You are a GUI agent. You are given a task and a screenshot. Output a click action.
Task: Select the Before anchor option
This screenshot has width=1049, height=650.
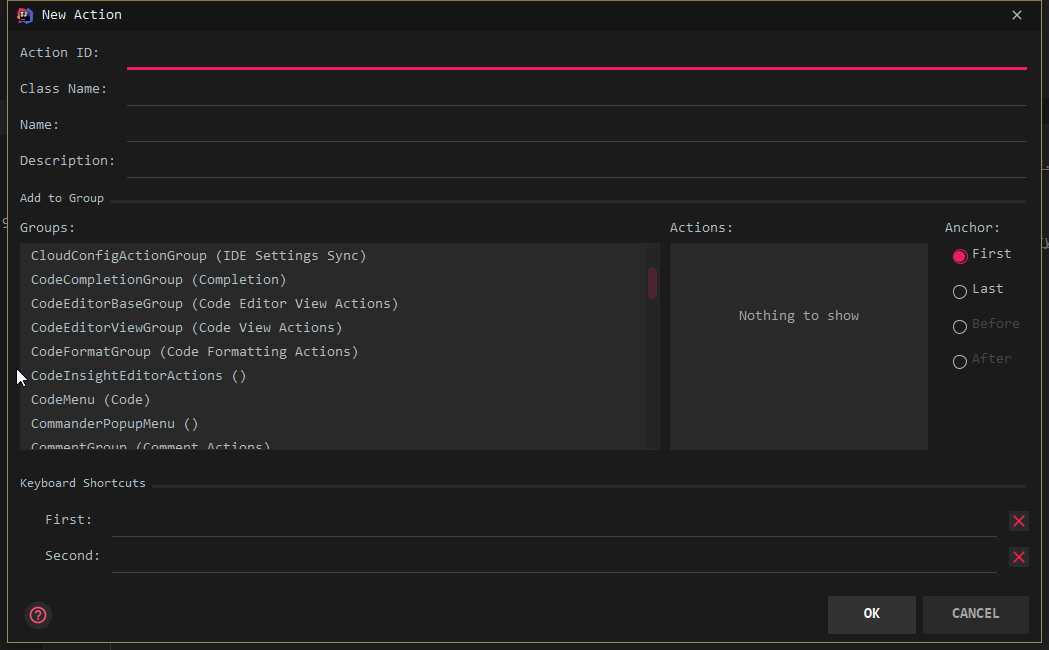[959, 325]
